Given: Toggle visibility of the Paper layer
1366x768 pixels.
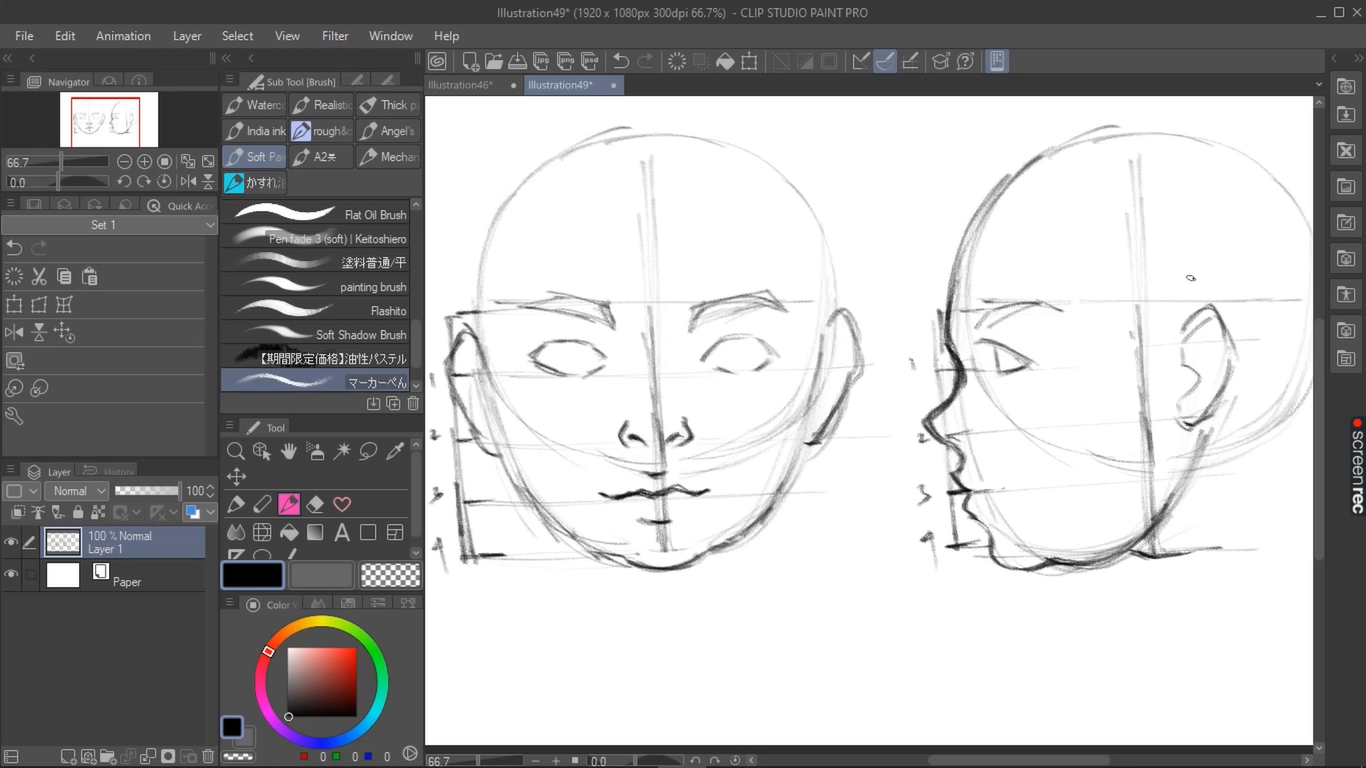Looking at the screenshot, I should 11,575.
